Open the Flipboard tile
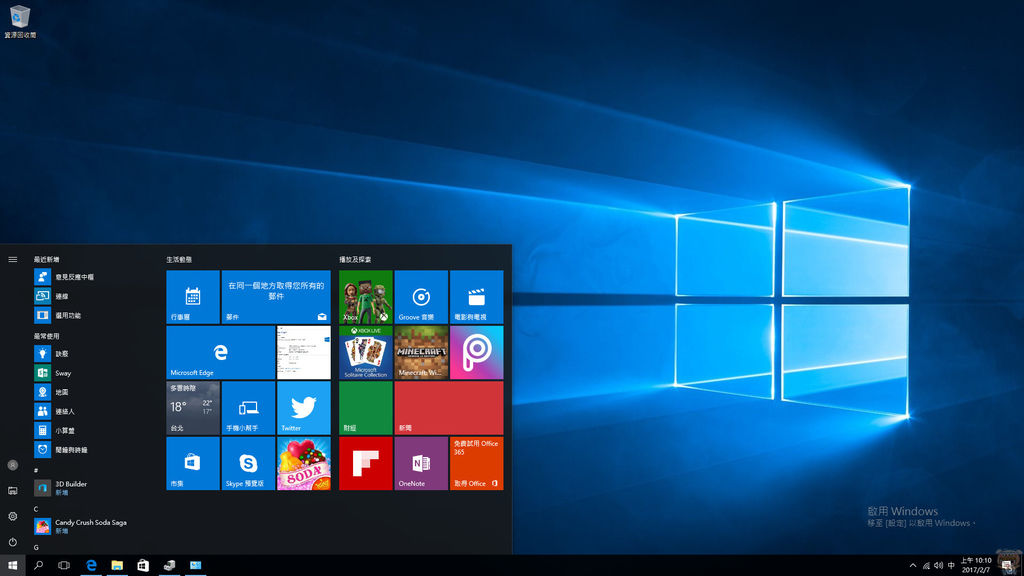The image size is (1024, 576). pyautogui.click(x=366, y=463)
